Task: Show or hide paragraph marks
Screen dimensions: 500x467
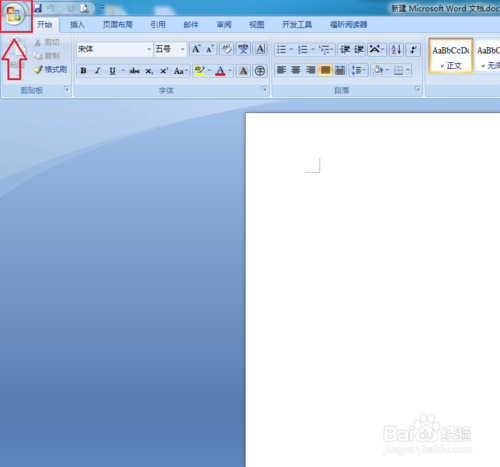Action: point(413,50)
